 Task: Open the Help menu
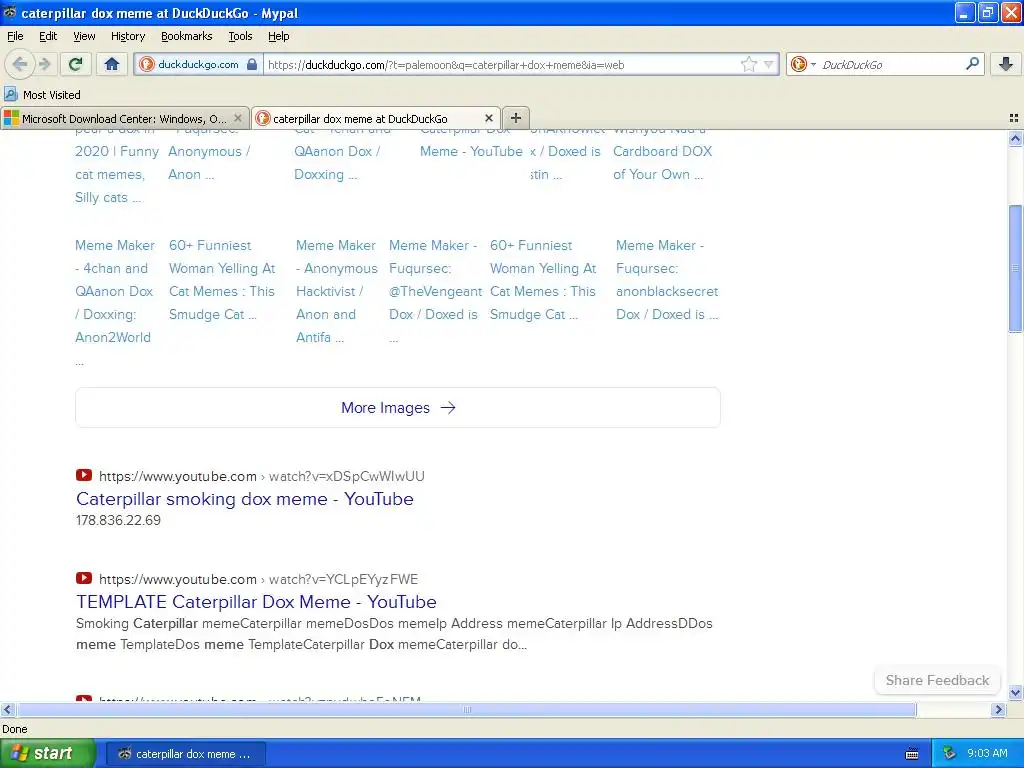click(x=279, y=36)
